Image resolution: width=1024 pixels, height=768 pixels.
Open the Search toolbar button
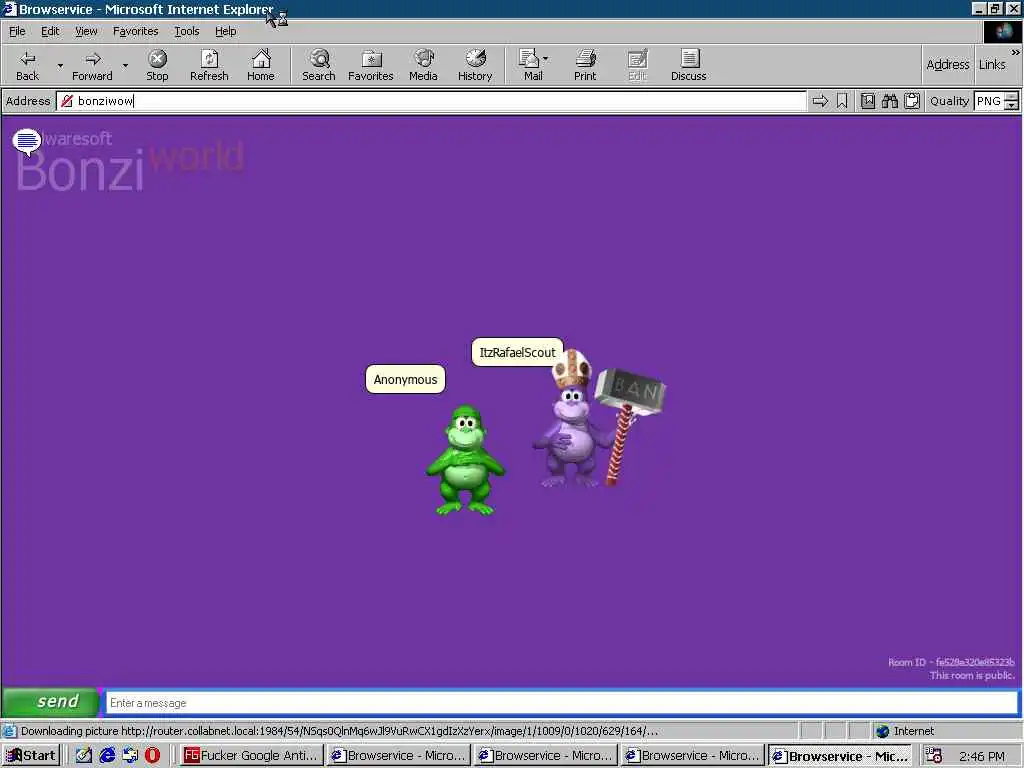[x=319, y=65]
